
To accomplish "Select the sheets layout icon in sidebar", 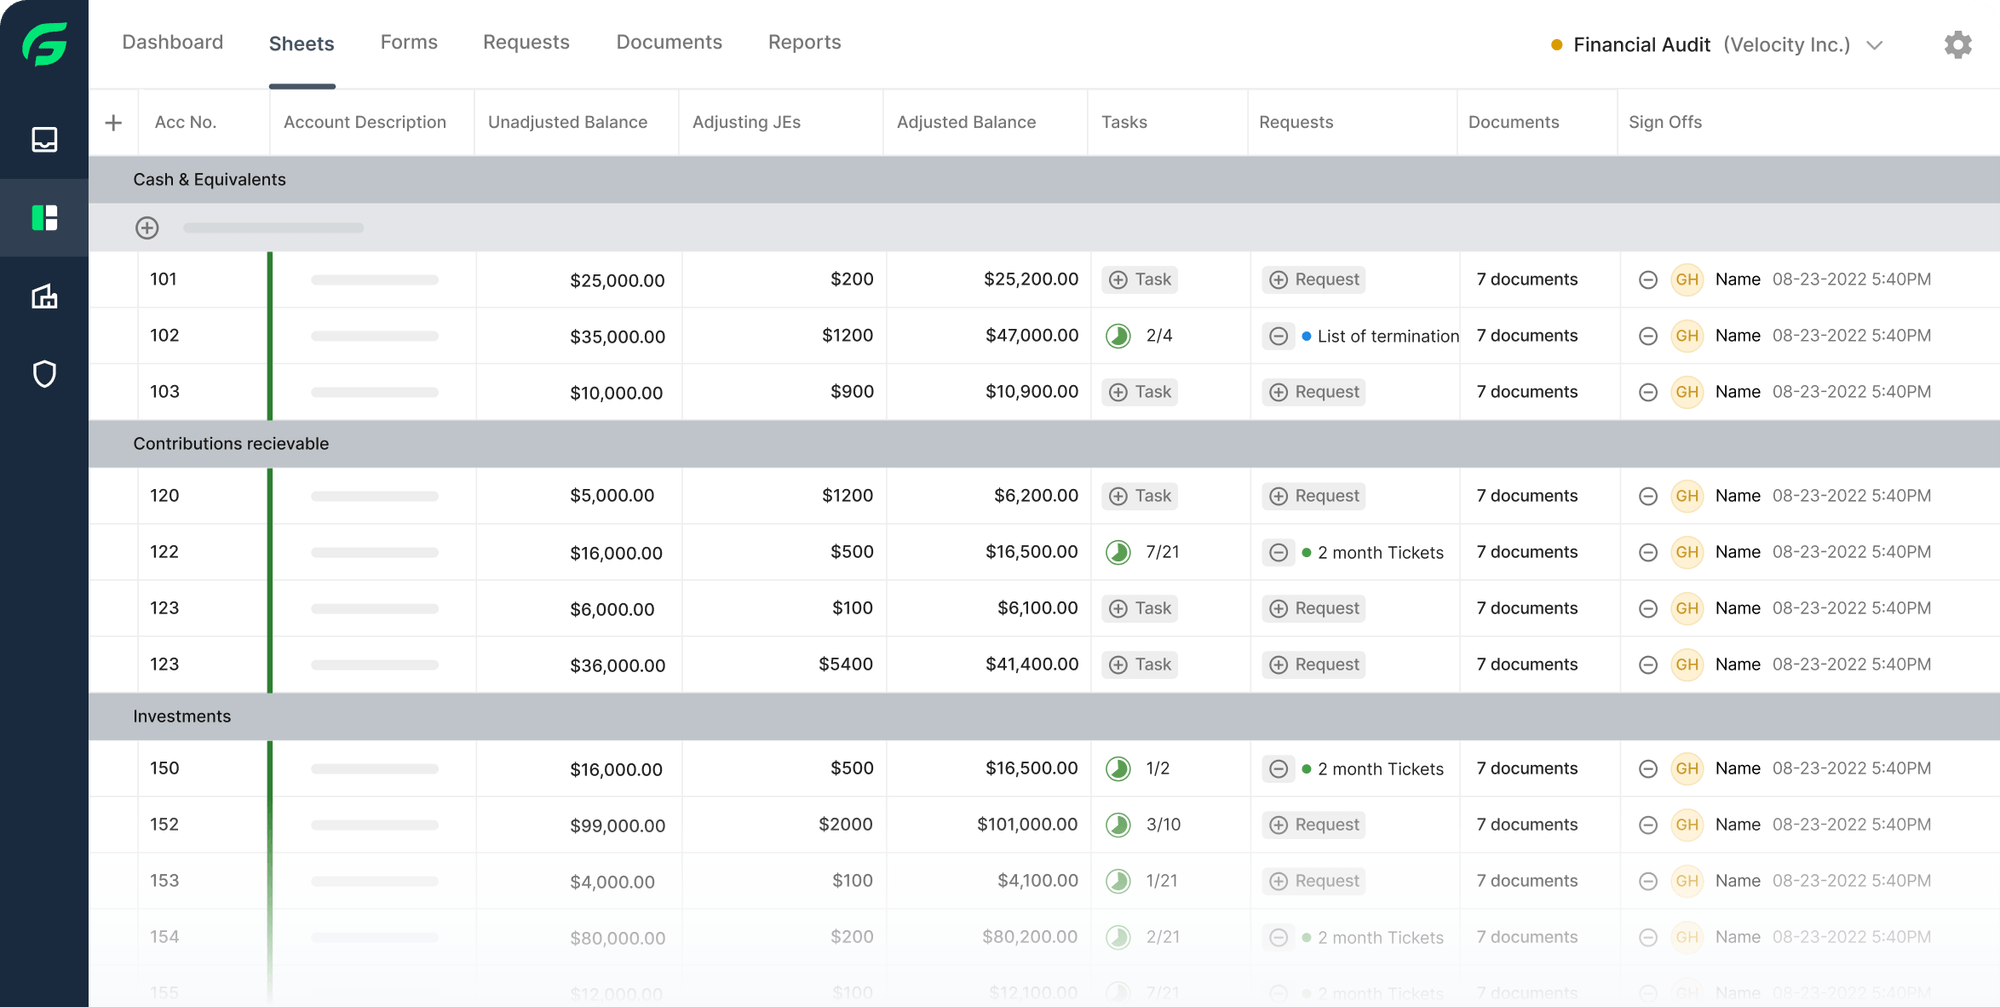I will 45,218.
